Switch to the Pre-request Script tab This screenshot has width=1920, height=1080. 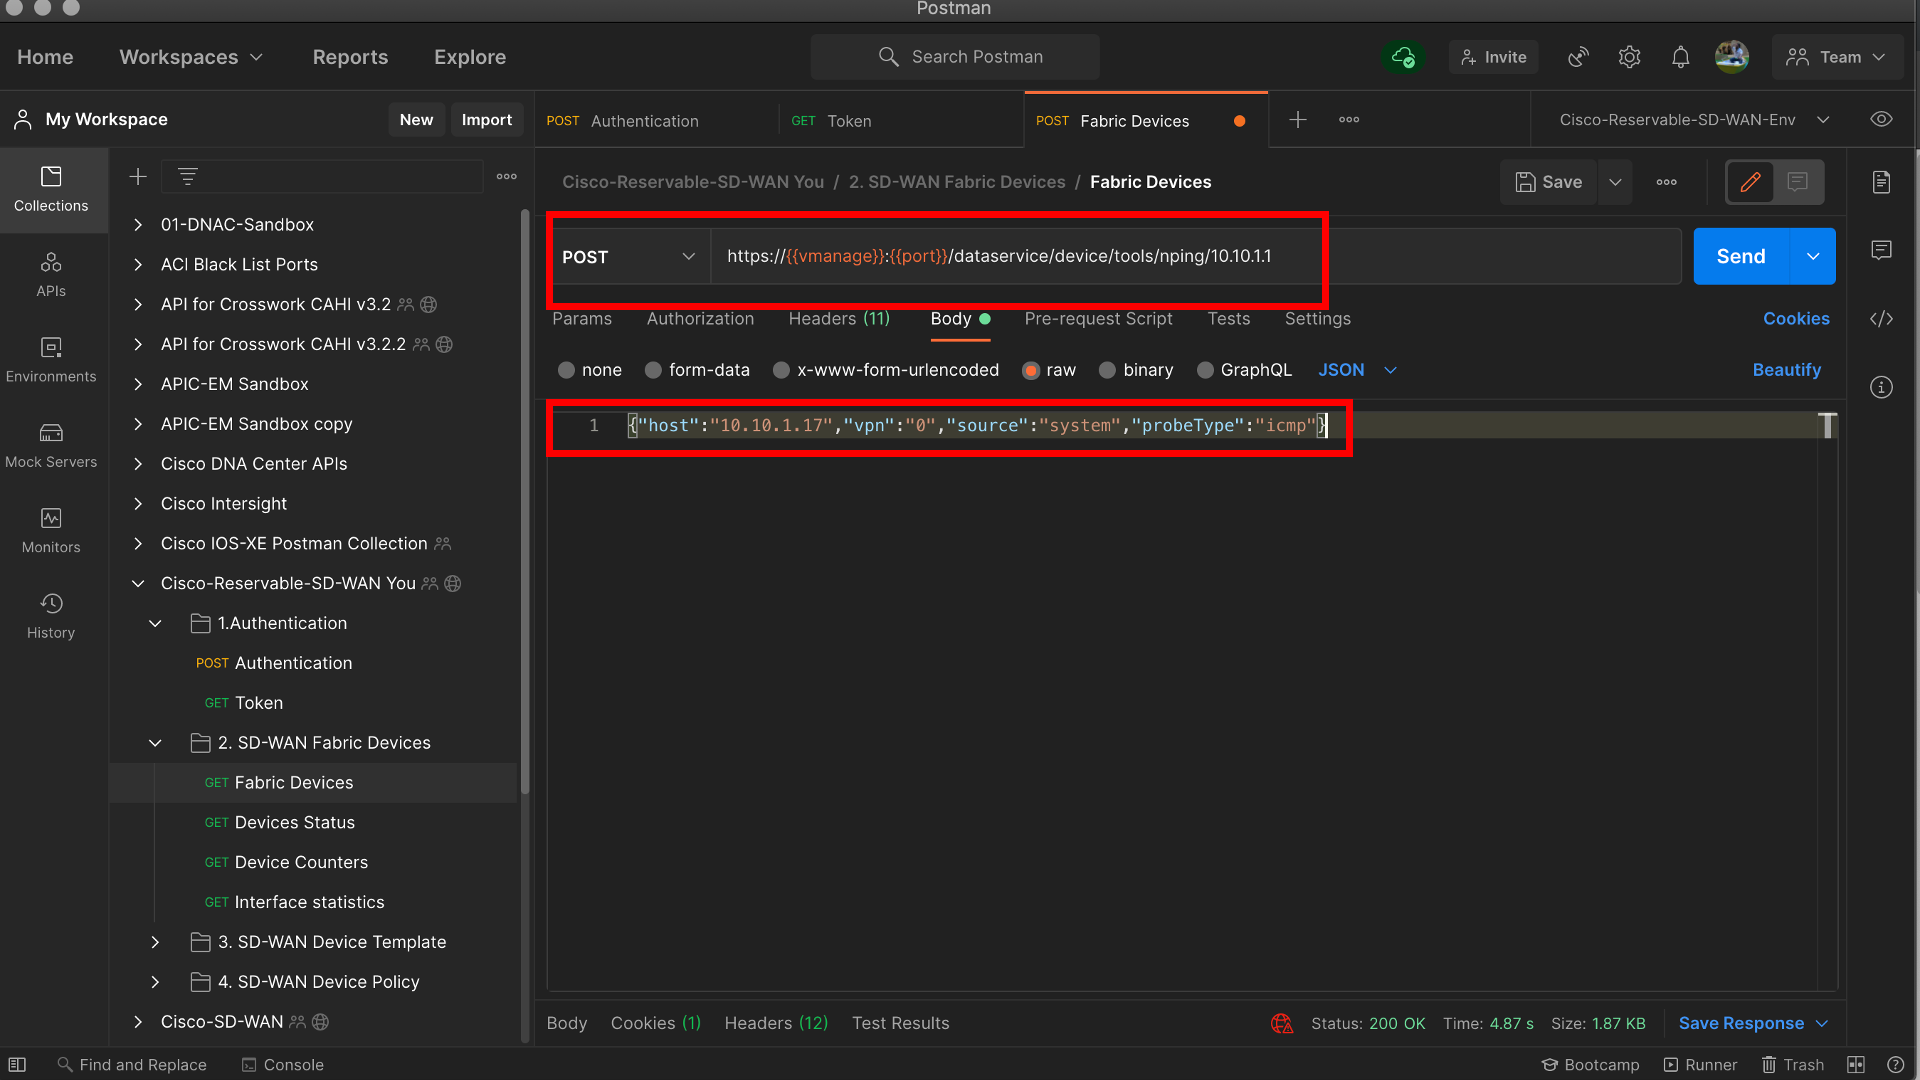tap(1098, 319)
